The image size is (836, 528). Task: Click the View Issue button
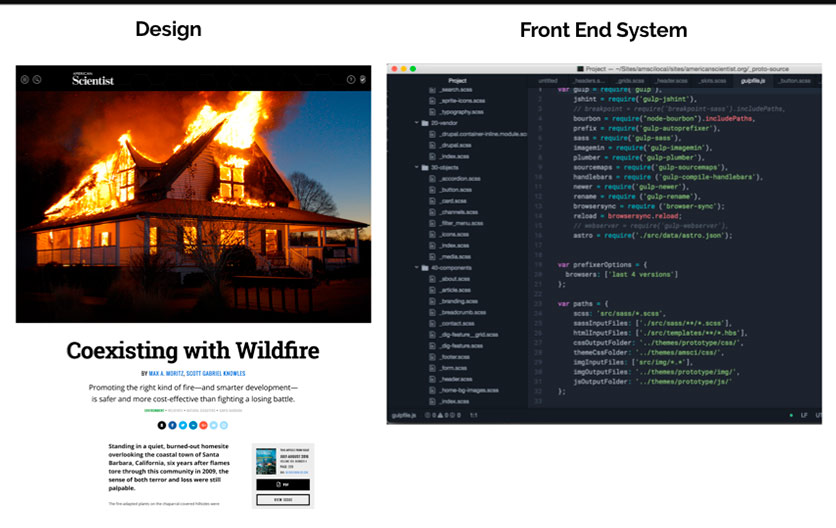282,499
